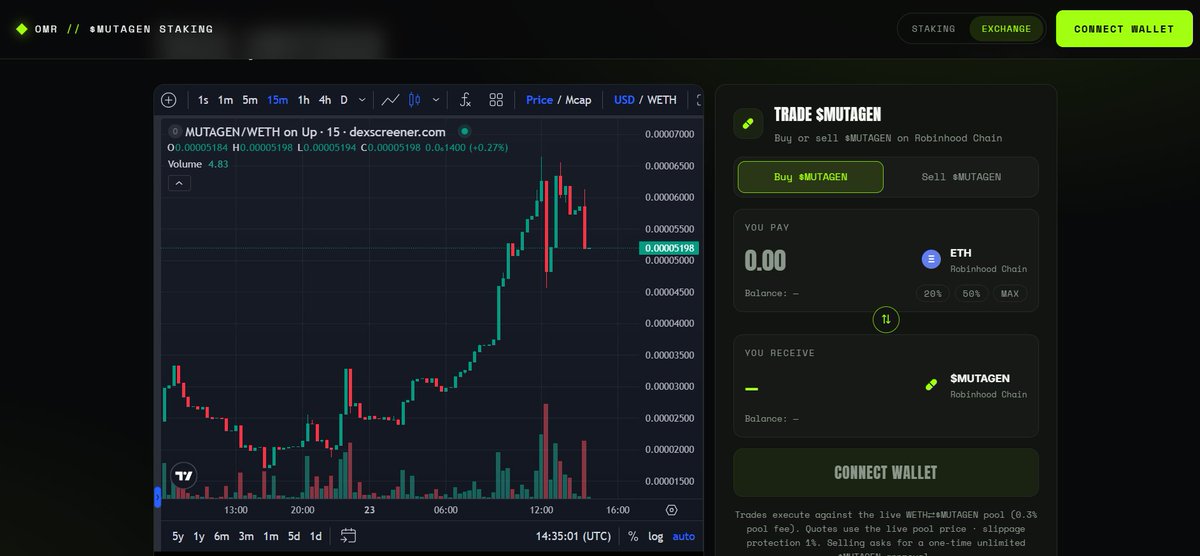The width and height of the screenshot is (1200, 556).
Task: Set chart range to 5d
Action: (x=294, y=536)
